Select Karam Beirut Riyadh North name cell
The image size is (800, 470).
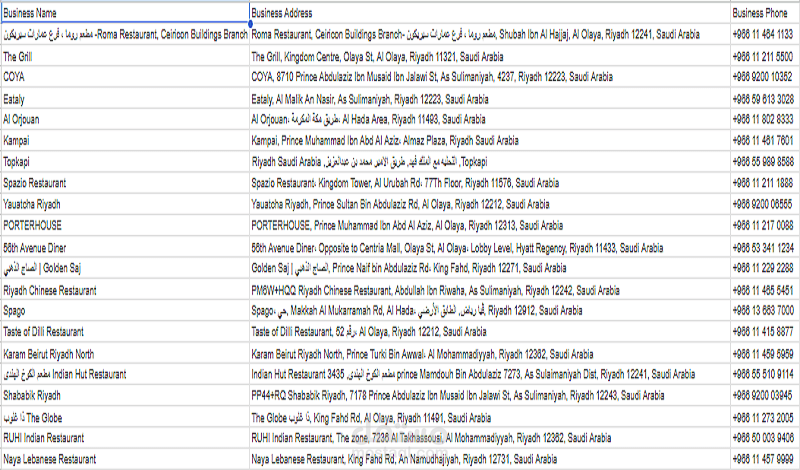pyautogui.click(x=125, y=354)
